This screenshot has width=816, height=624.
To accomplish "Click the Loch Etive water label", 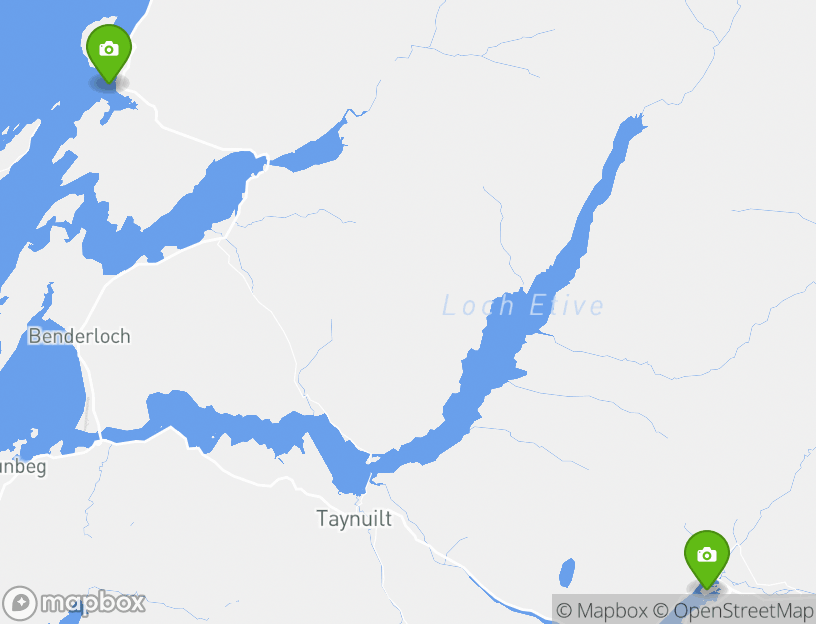I will point(522,305).
